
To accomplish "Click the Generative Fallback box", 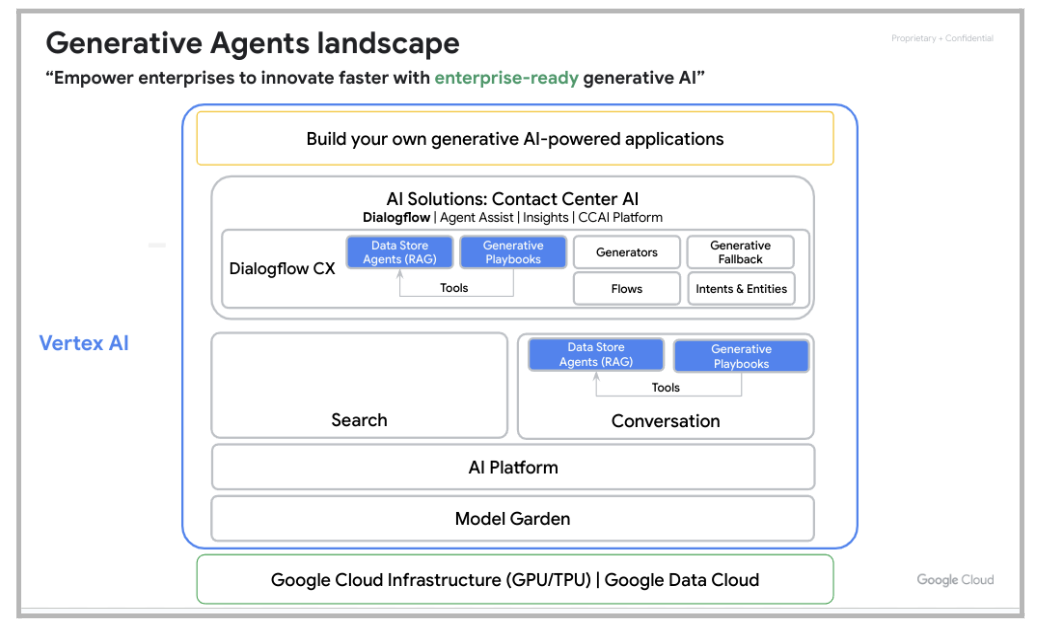I will point(740,252).
